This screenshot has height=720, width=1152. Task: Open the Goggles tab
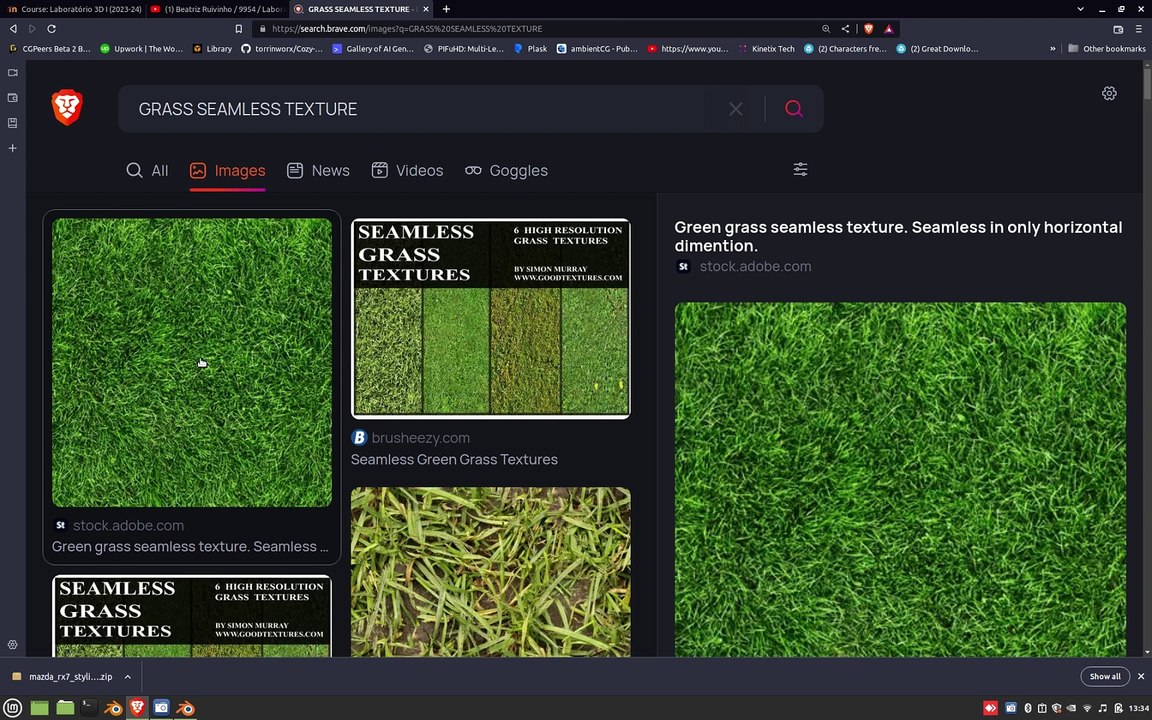[x=506, y=170]
